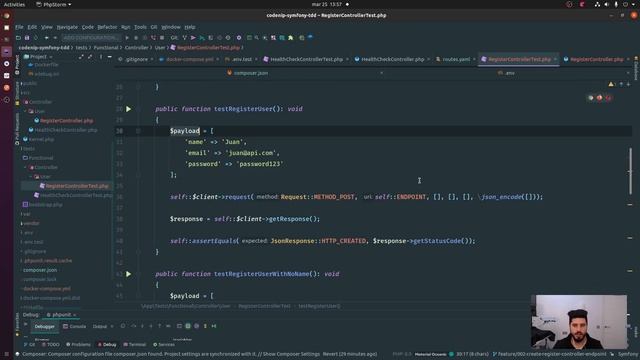Collapse the Functional tests folder
The width and height of the screenshot is (640, 360).
[39, 158]
